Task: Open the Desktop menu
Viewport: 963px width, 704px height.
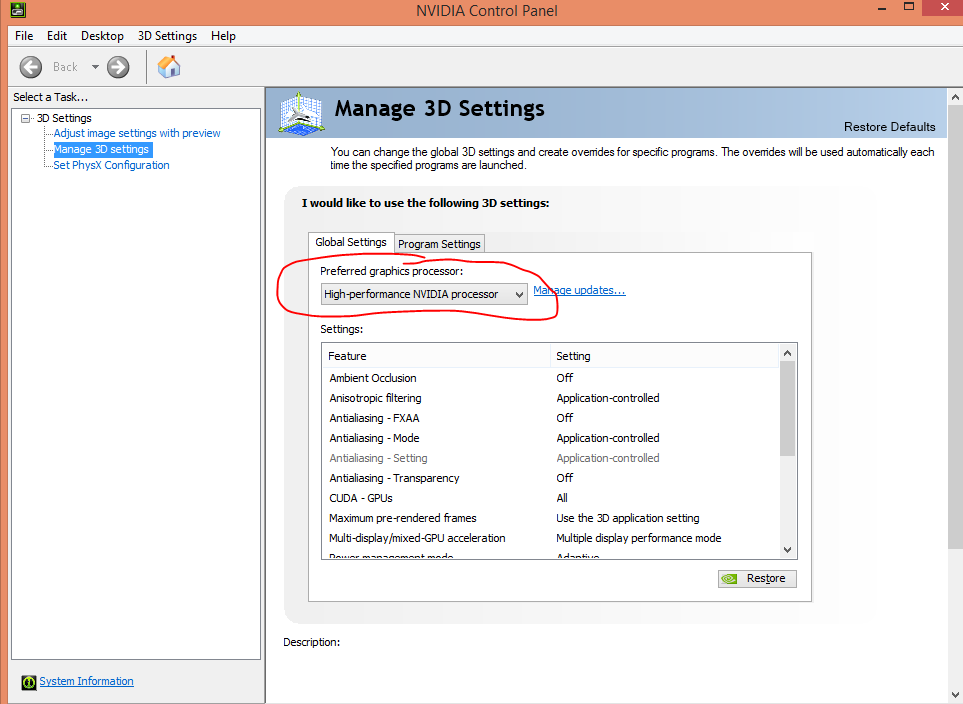Action: [102, 36]
